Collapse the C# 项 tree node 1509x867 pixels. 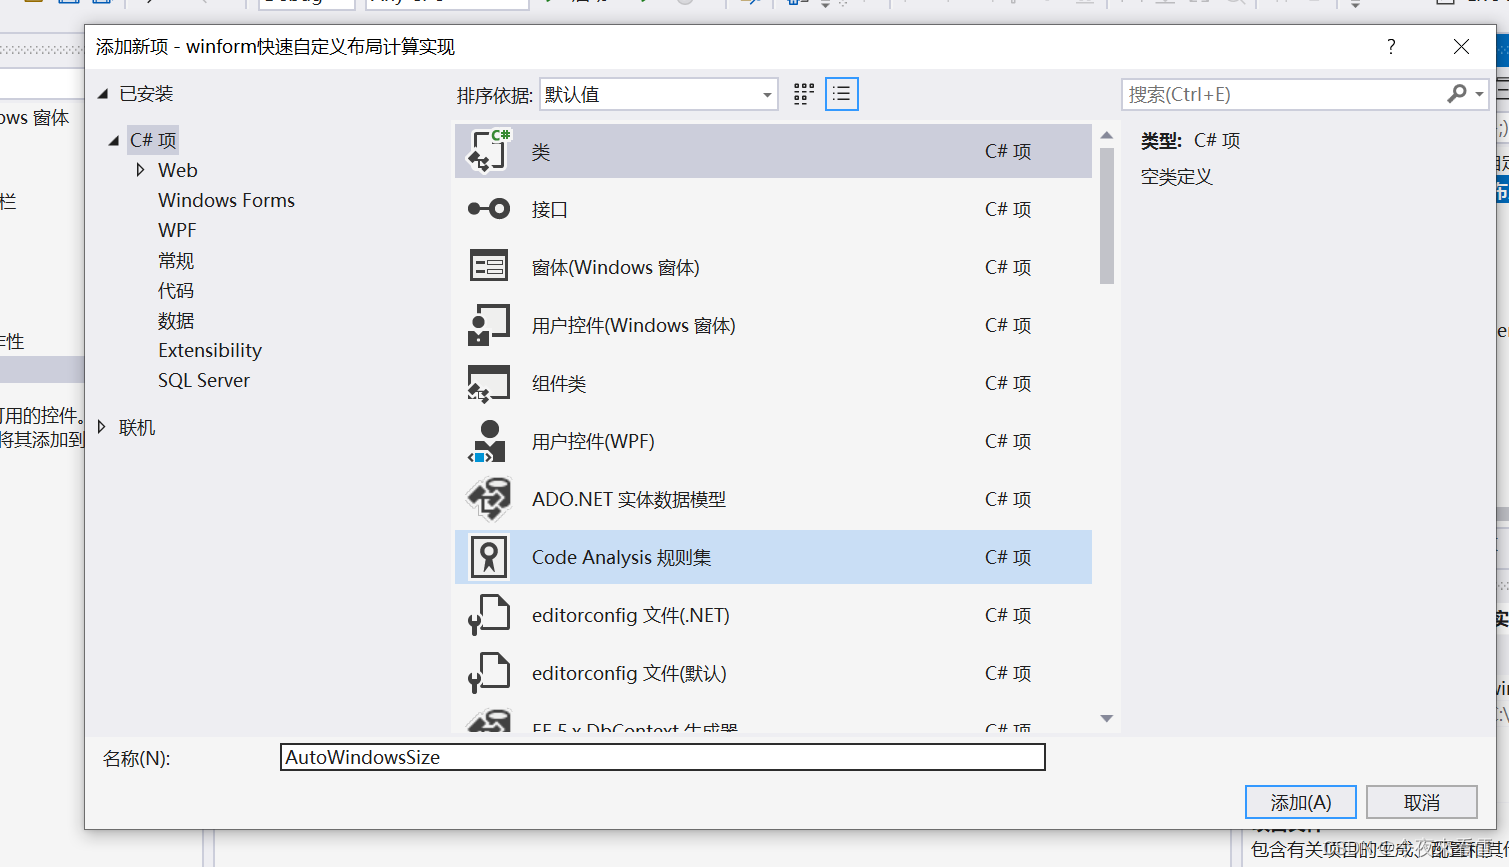tap(114, 141)
